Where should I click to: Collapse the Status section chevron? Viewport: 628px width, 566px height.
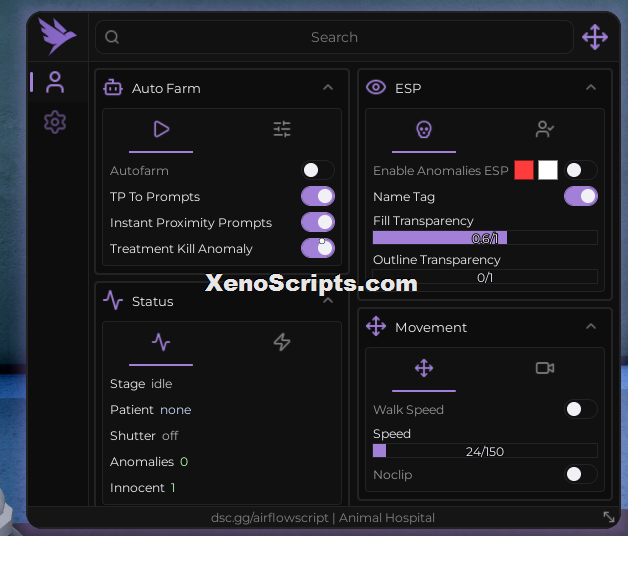point(328,300)
